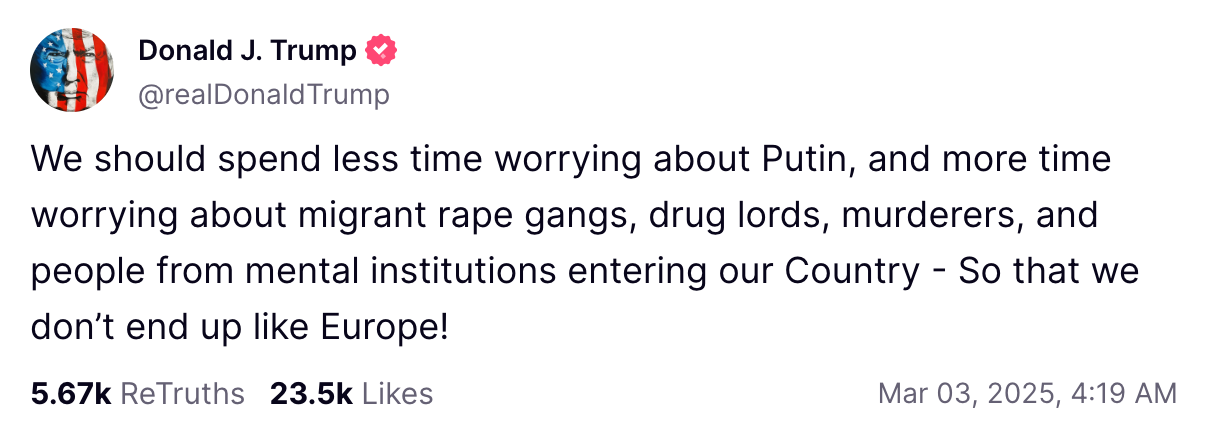Open the profile avatar picture

coord(70,70)
